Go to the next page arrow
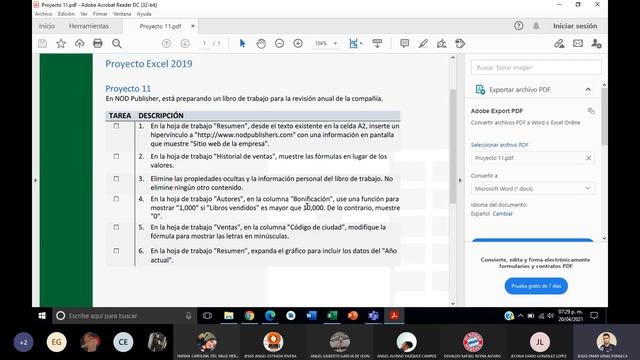The height and width of the screenshot is (360, 640). click(185, 43)
